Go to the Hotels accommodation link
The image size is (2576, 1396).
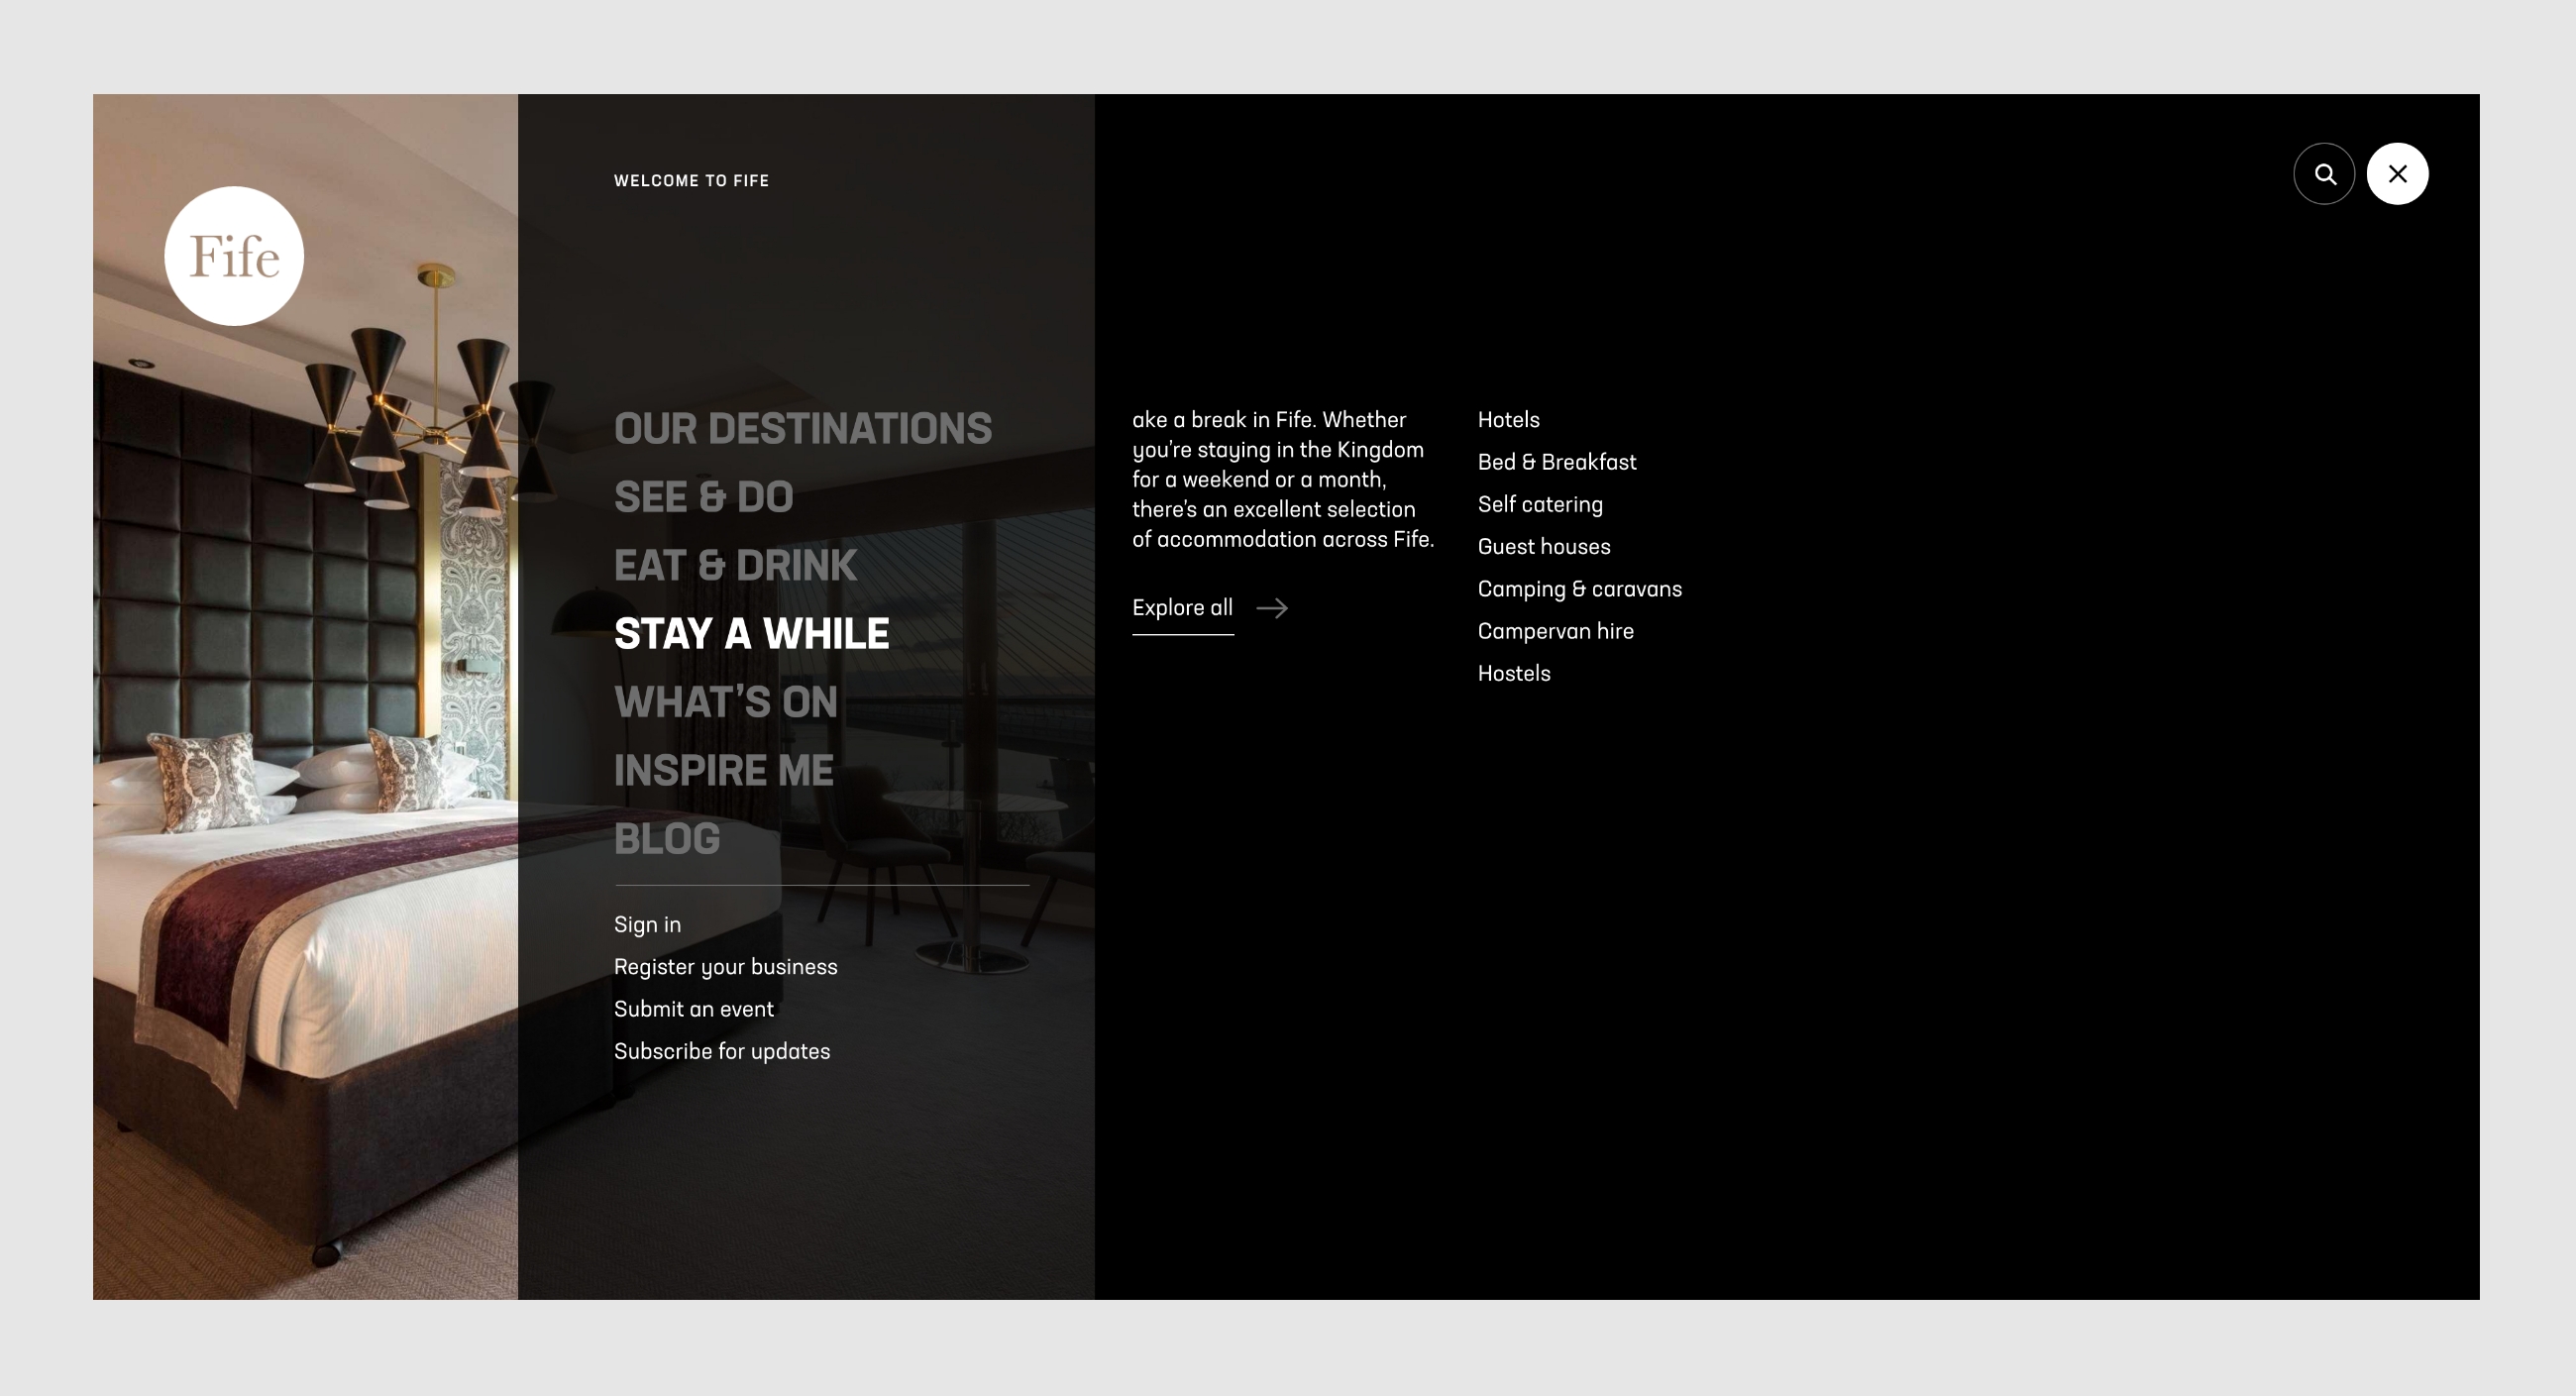point(1508,420)
